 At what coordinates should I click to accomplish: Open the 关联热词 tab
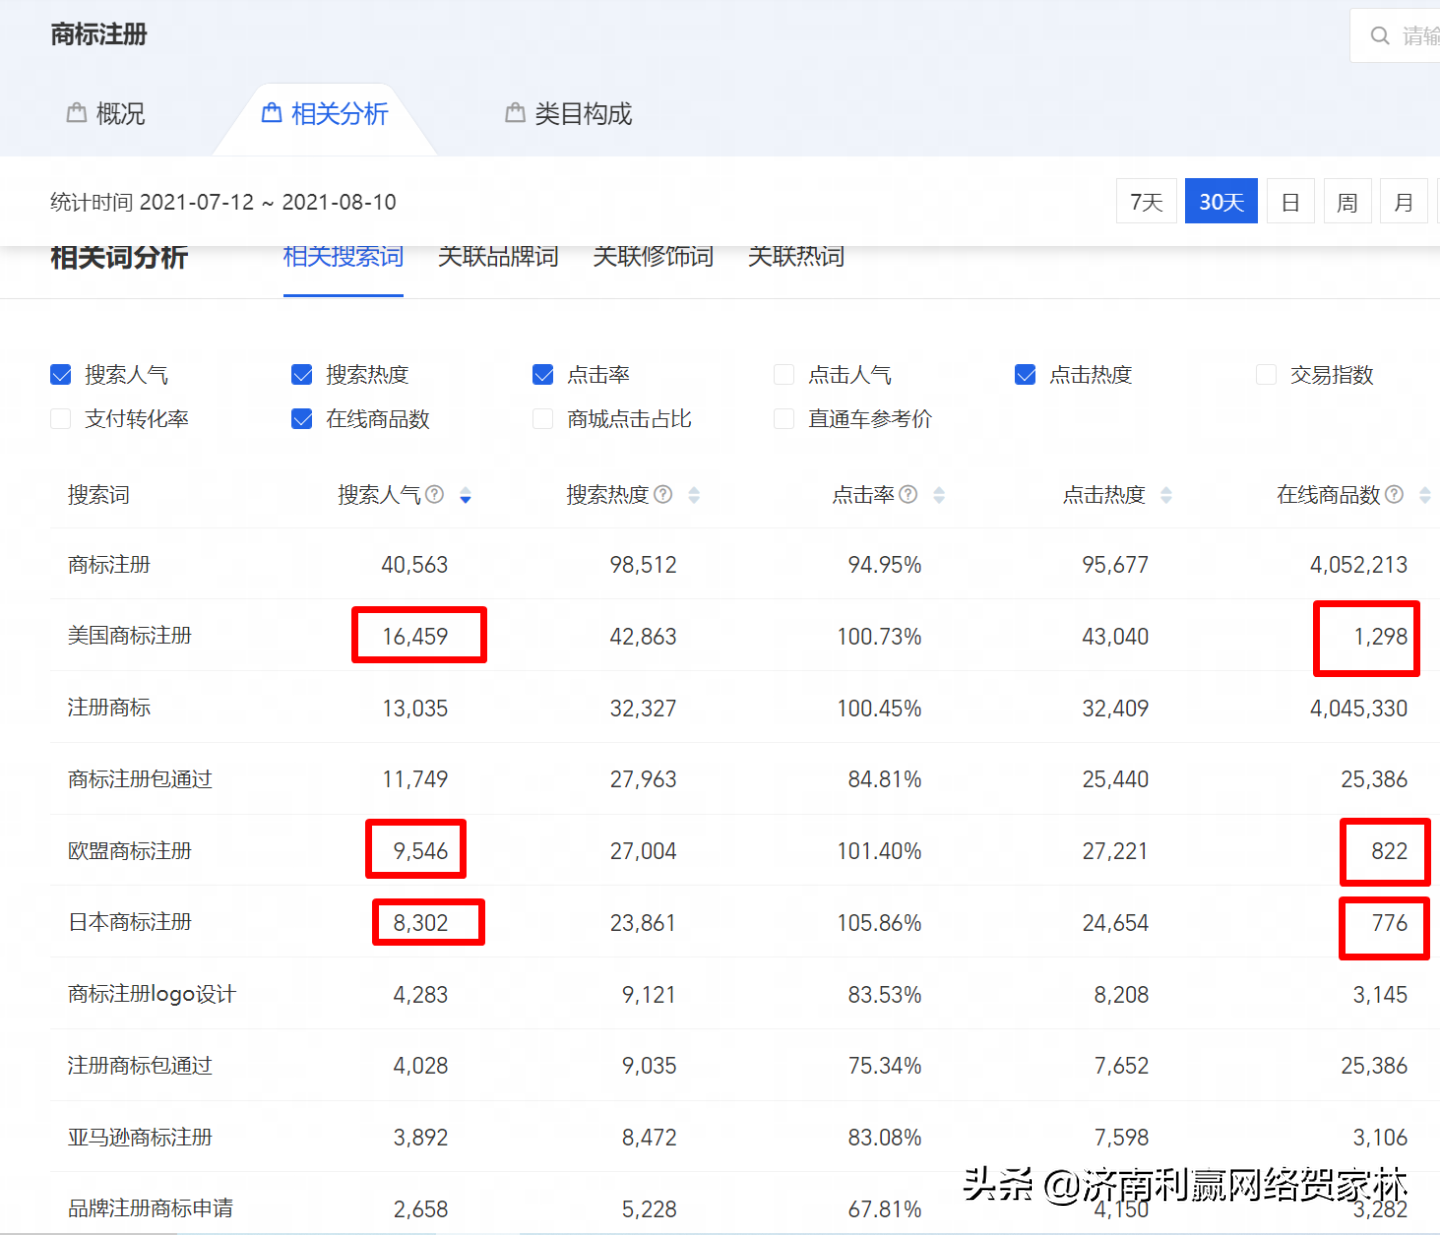(x=795, y=257)
